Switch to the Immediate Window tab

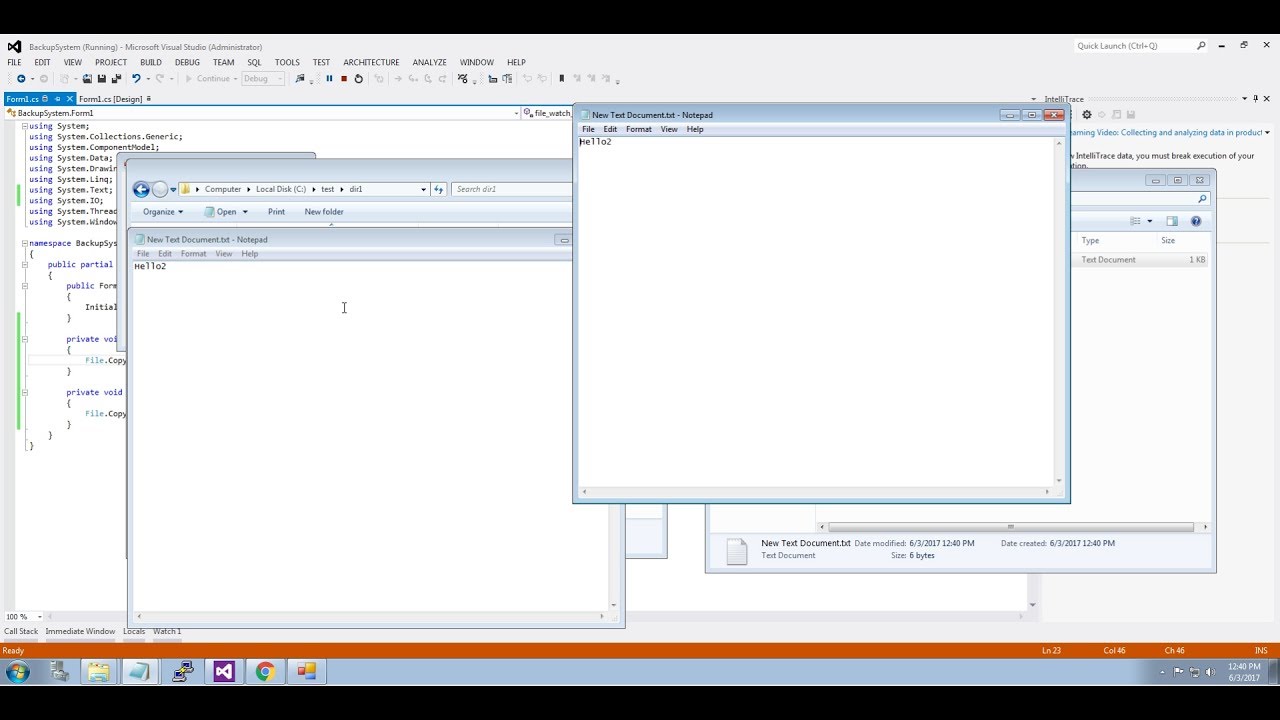80,631
